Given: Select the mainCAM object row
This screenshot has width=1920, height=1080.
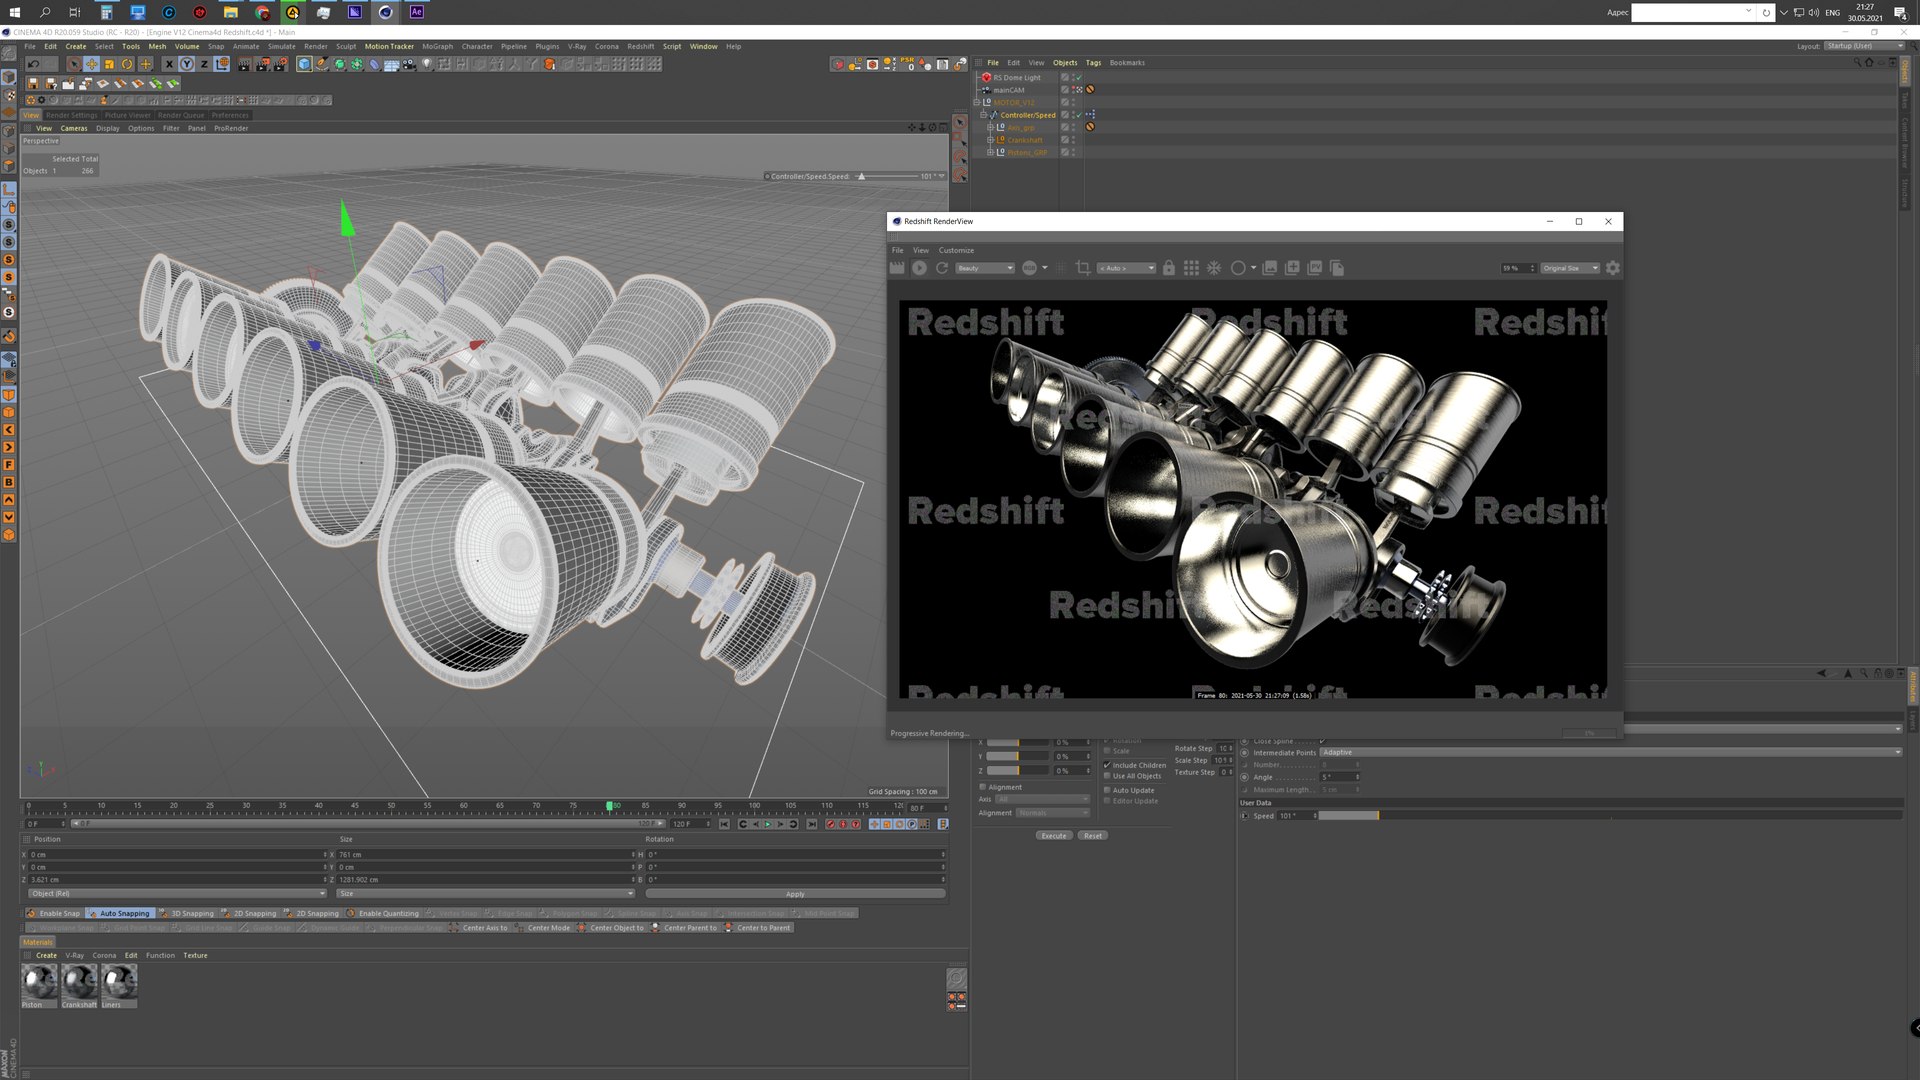Looking at the screenshot, I should pyautogui.click(x=1009, y=90).
